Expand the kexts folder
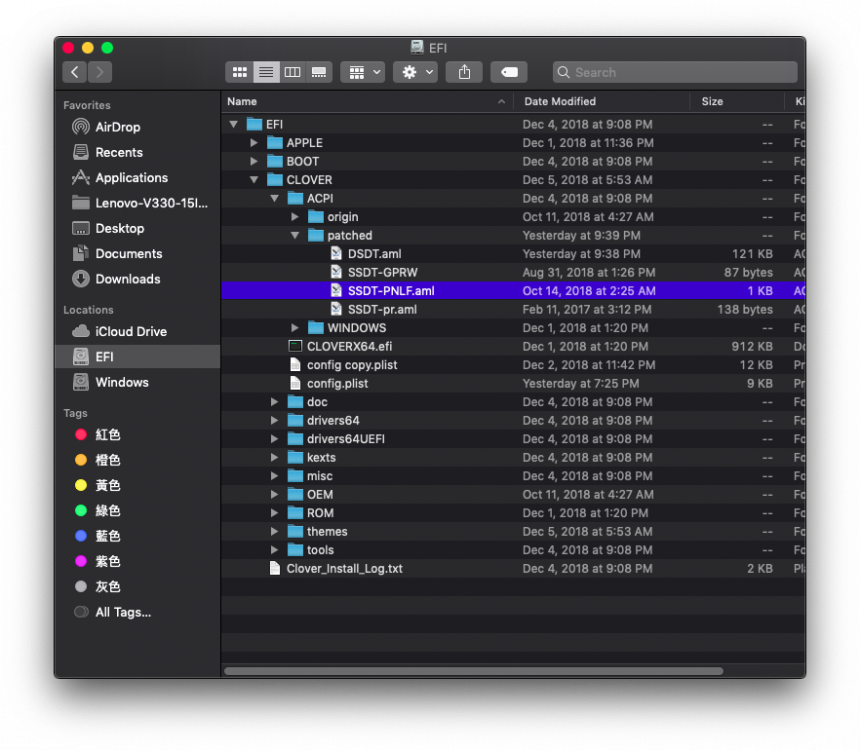Screen dimensions: 860x750 point(274,458)
